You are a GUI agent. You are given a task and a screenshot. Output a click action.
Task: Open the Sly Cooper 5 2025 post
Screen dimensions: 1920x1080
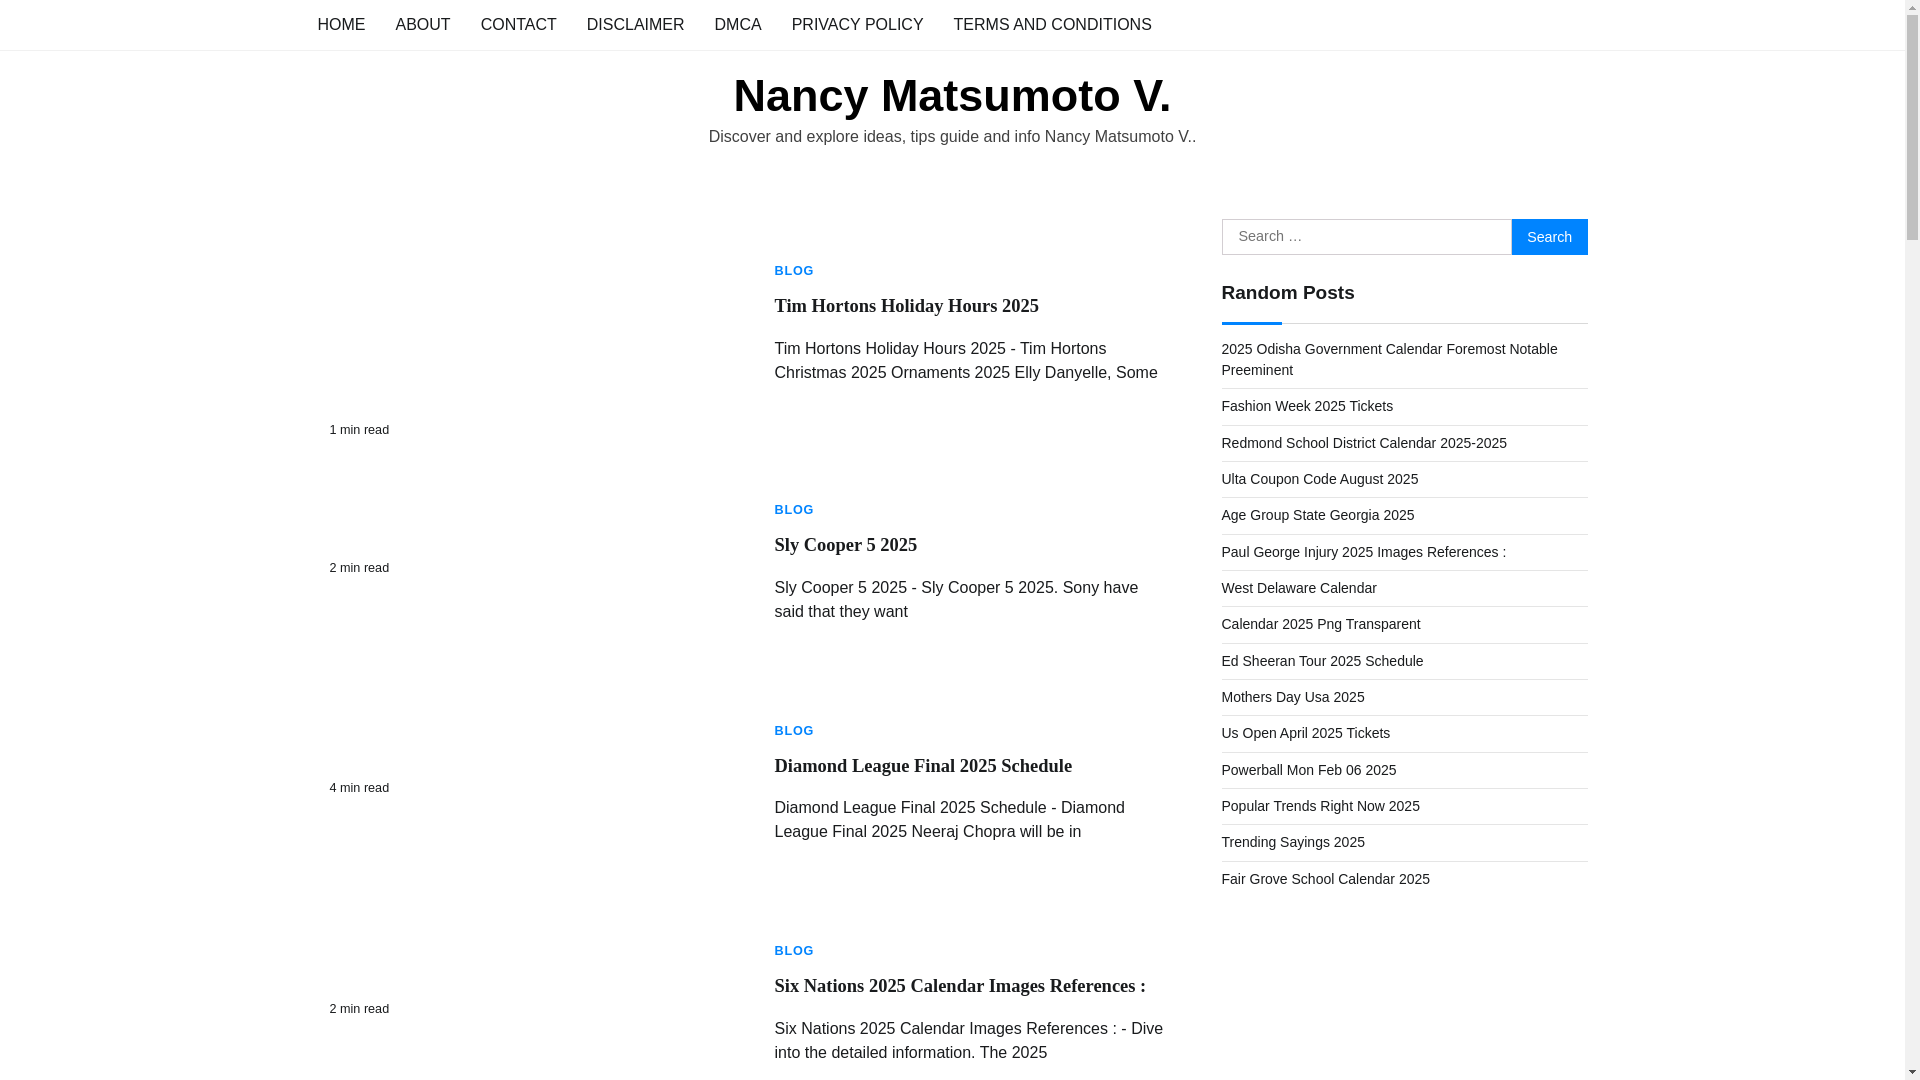point(845,545)
